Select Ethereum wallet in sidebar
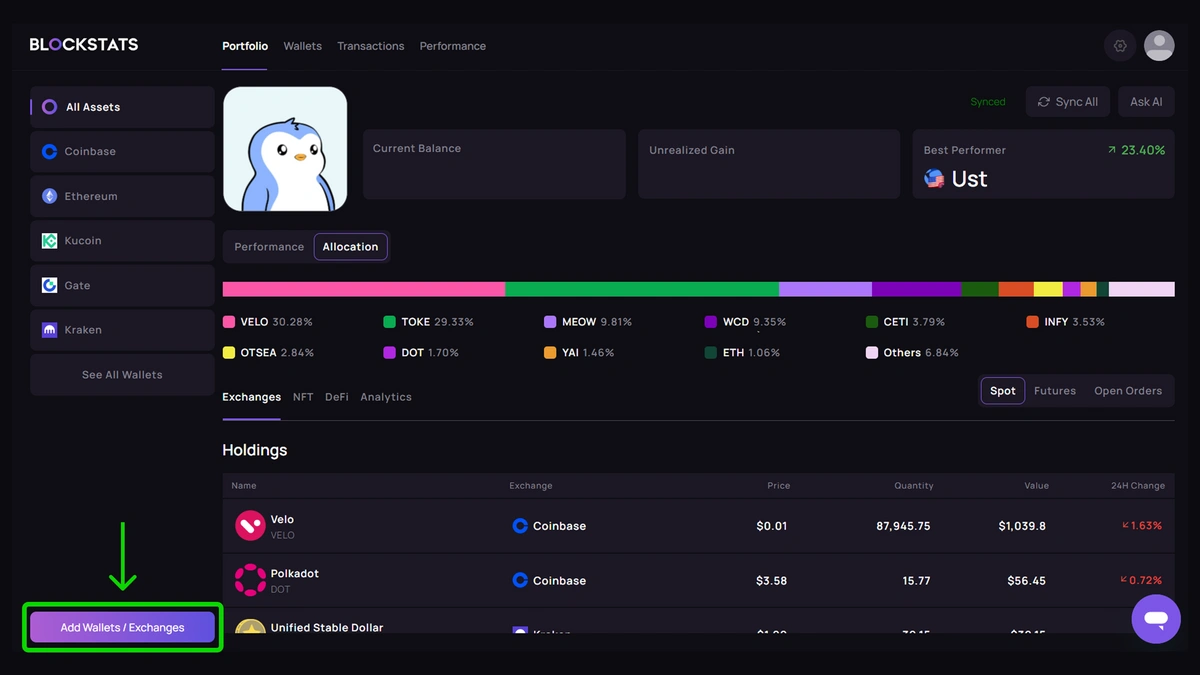This screenshot has width=1200, height=675. [122, 197]
